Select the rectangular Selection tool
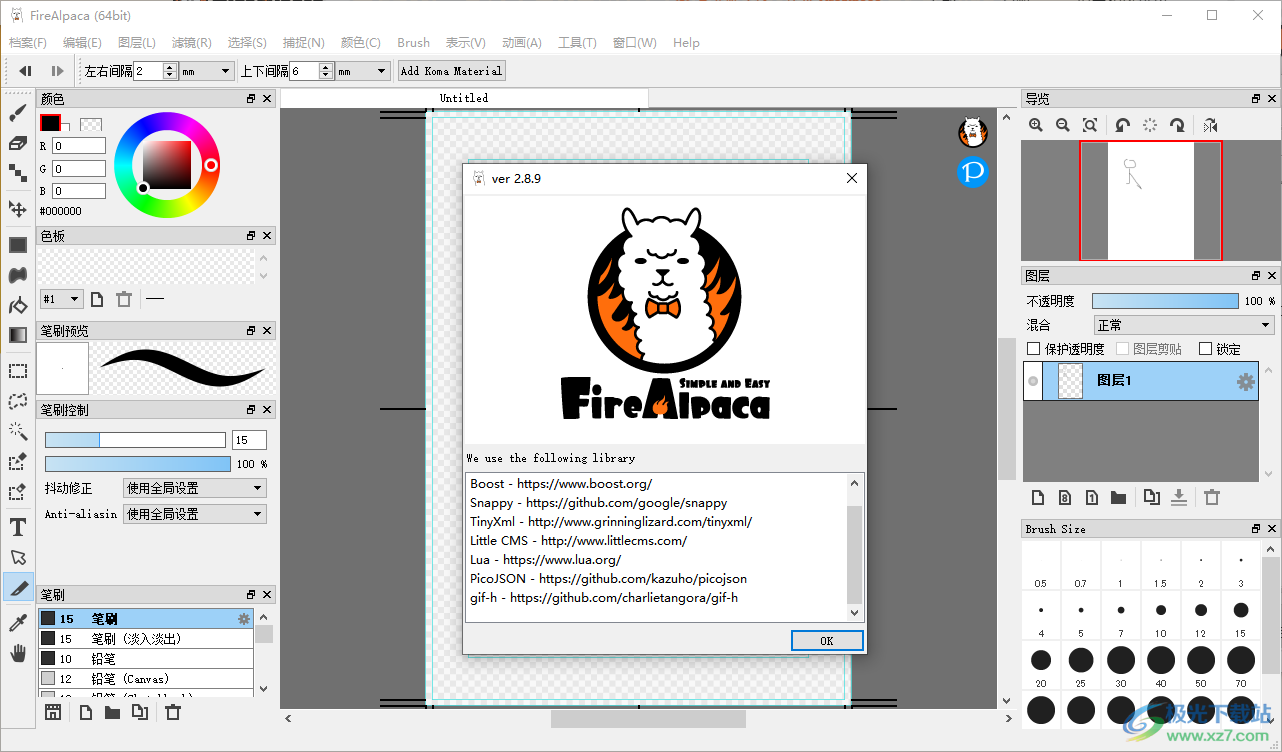This screenshot has height=752, width=1282. click(x=18, y=371)
